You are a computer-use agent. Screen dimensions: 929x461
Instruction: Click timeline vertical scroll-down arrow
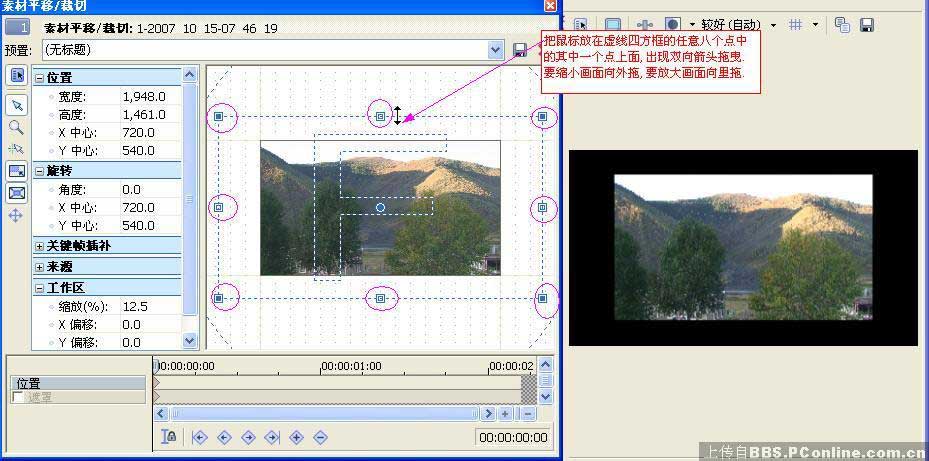pos(546,396)
